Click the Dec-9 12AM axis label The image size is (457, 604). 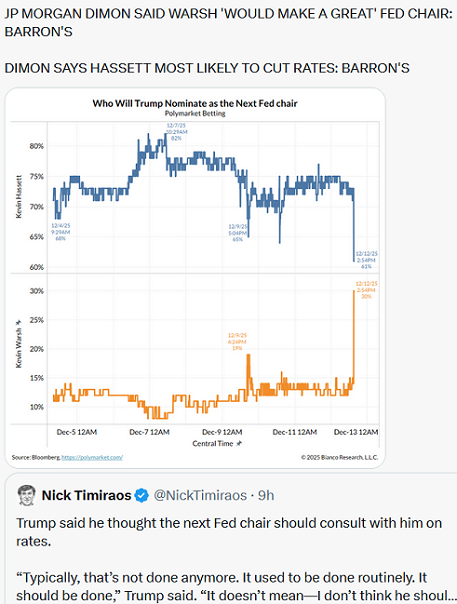(222, 432)
